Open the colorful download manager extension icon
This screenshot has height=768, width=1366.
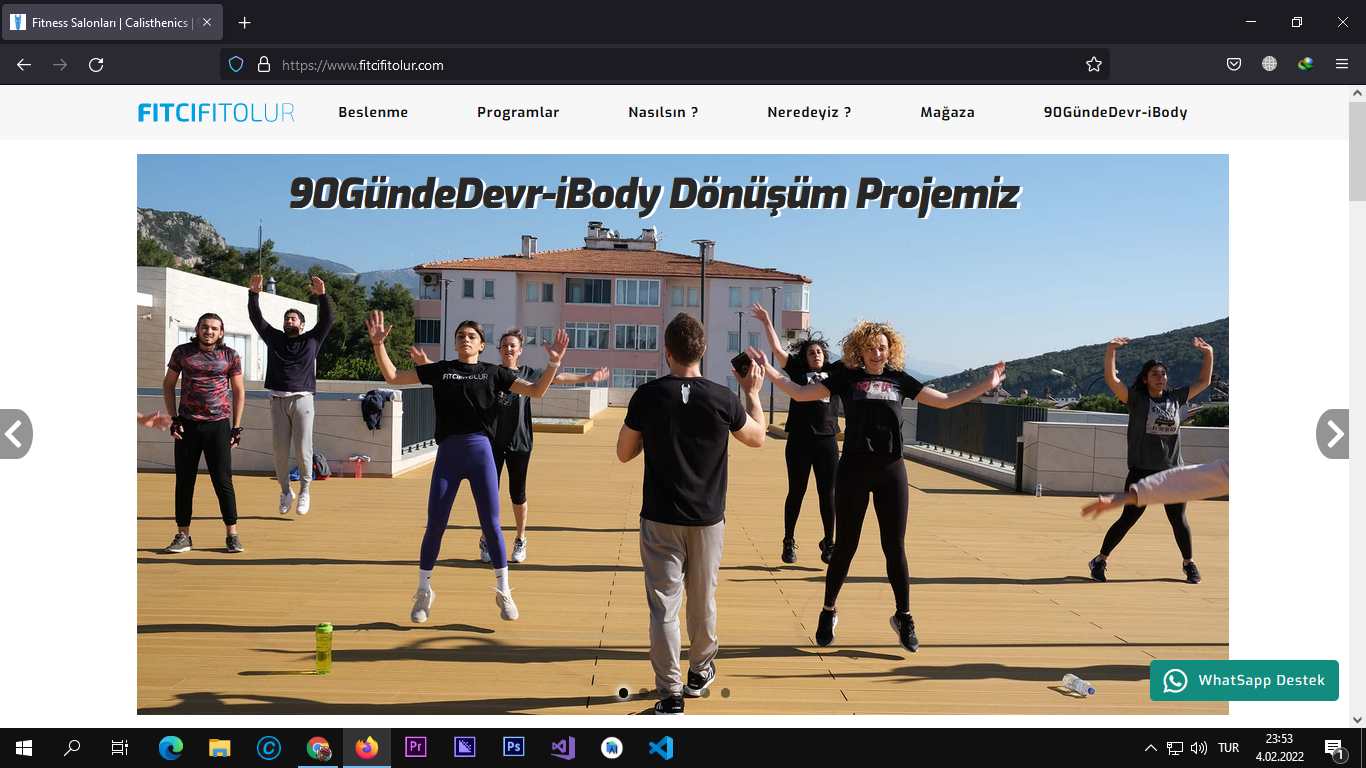pos(1305,64)
